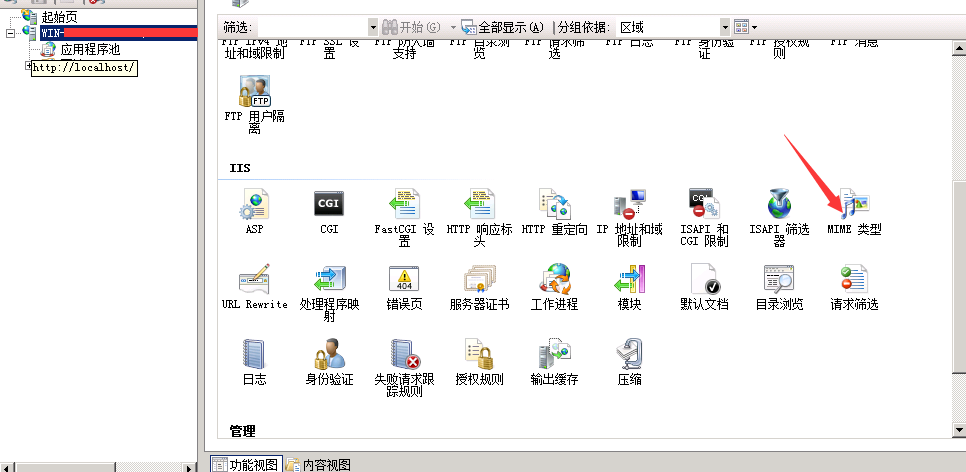Switch to 功能视图 tab
966x472 pixels.
245,465
